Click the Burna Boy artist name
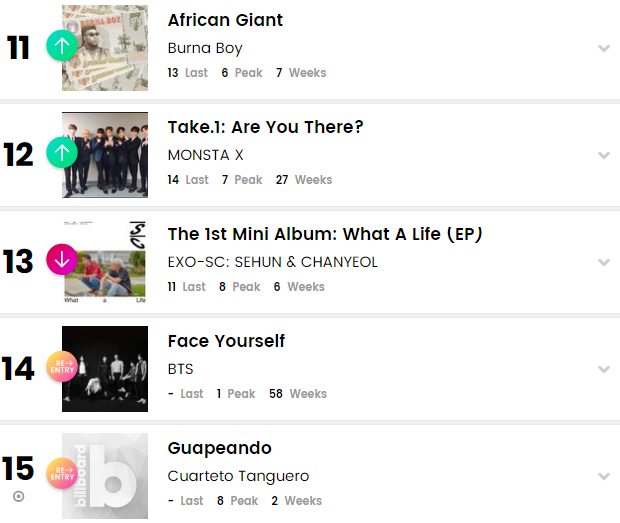This screenshot has height=523, width=620. click(205, 48)
